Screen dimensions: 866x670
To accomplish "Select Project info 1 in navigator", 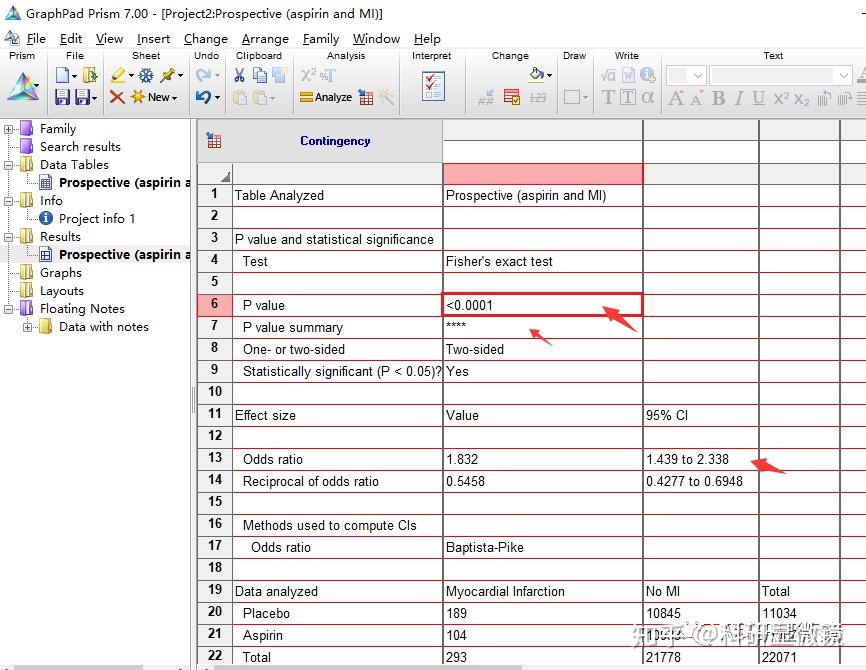I will point(97,219).
